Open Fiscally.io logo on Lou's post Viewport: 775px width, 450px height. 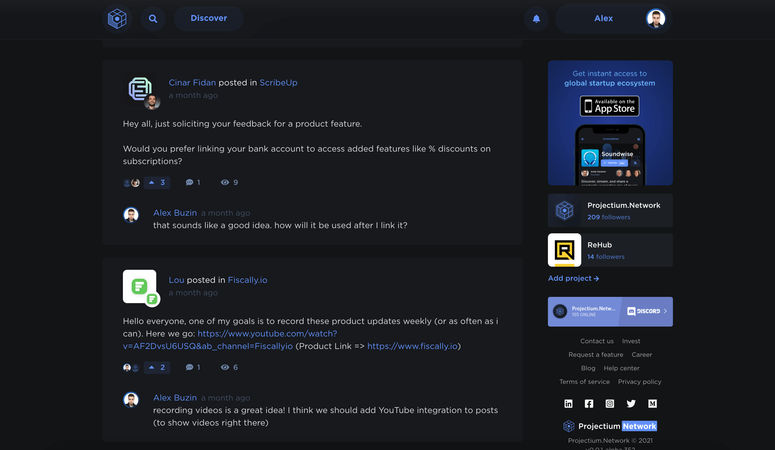[x=140, y=287]
